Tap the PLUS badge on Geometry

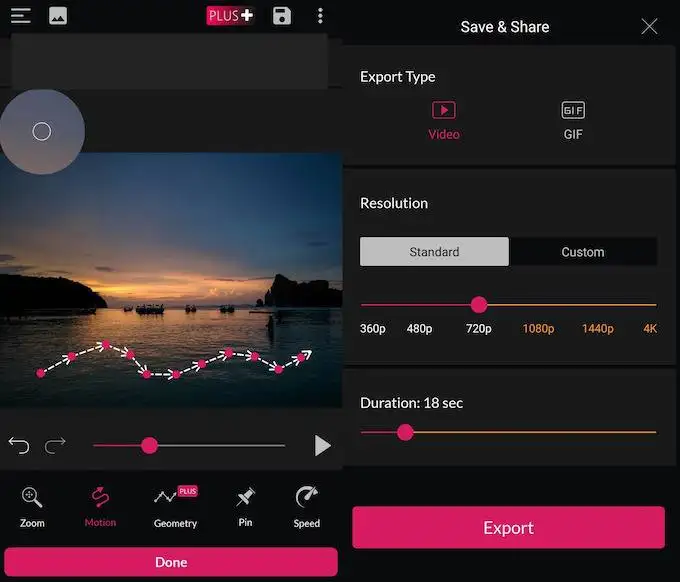[x=188, y=491]
